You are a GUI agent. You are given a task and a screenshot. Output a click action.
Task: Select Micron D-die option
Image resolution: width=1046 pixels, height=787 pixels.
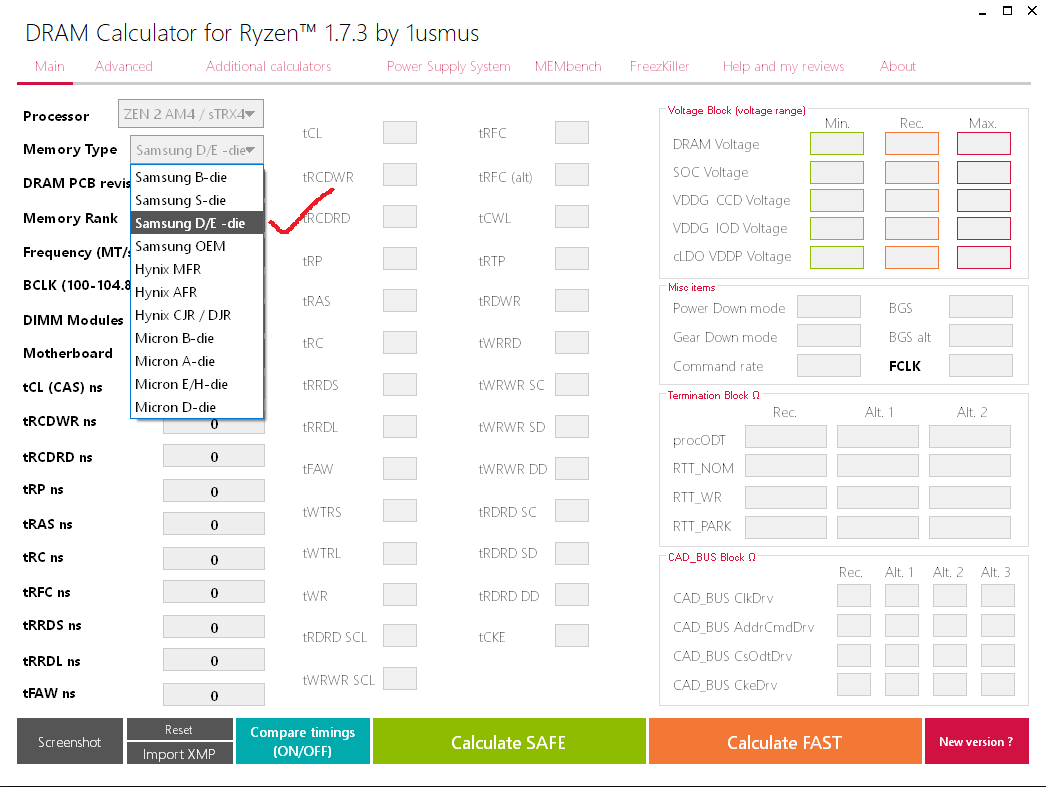point(197,407)
